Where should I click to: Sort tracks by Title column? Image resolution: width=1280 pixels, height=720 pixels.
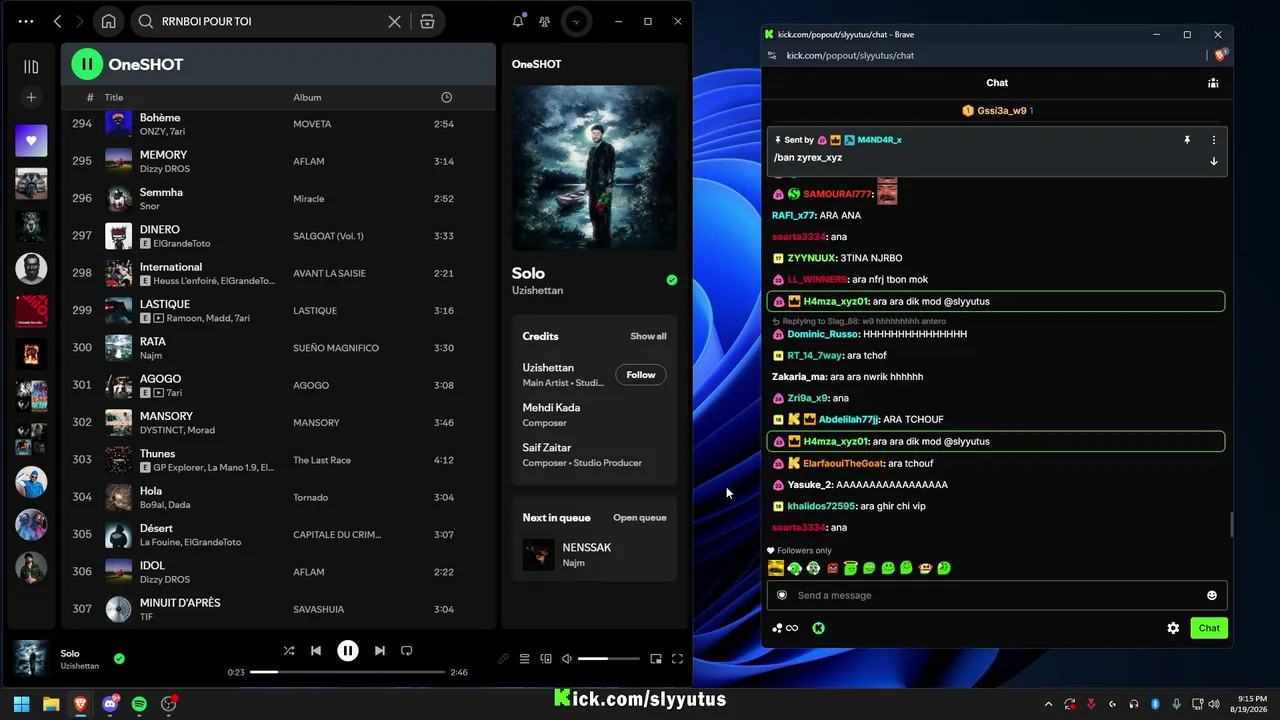114,97
